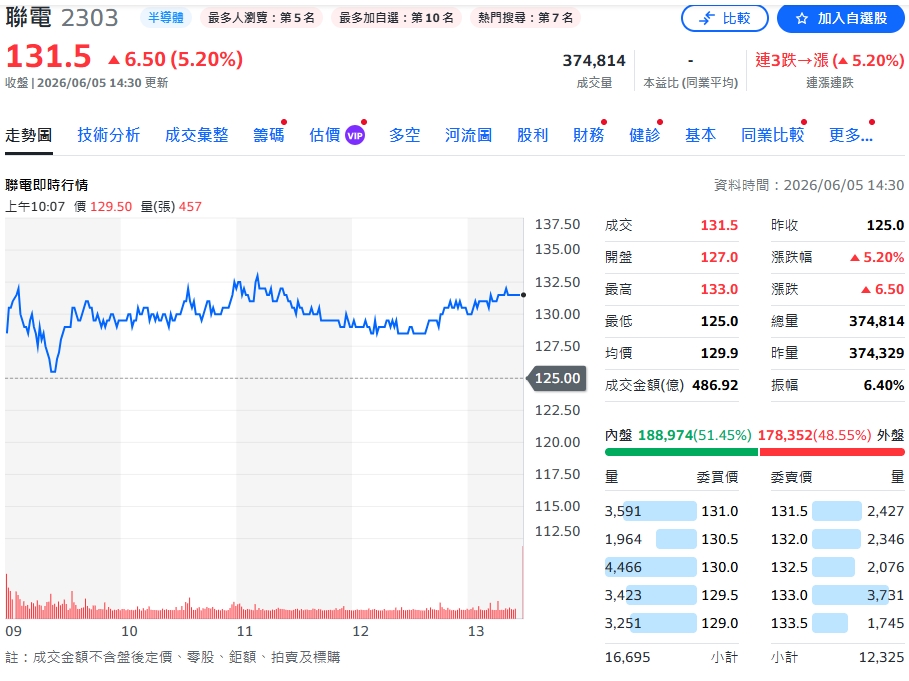
Task: Click the large price 131.5 in the header
Action: pos(49,57)
